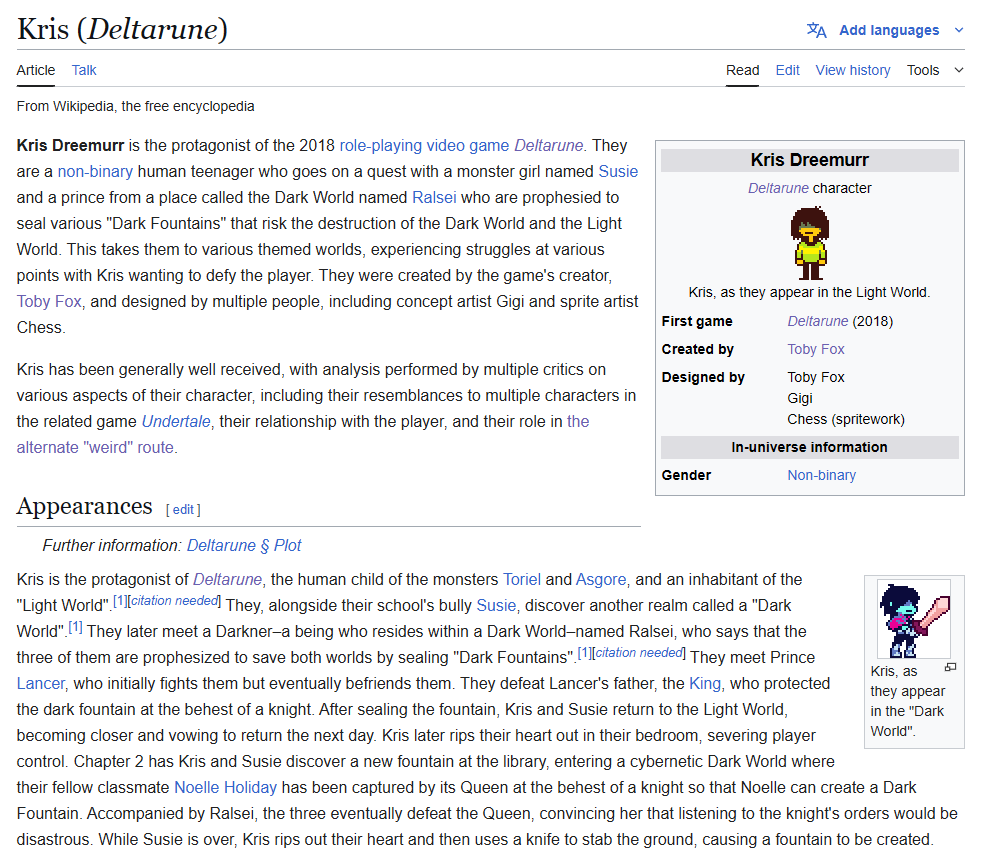Image resolution: width=982 pixels, height=859 pixels.
Task: Follow the Toby Fox link in intro text
Action: (x=49, y=302)
